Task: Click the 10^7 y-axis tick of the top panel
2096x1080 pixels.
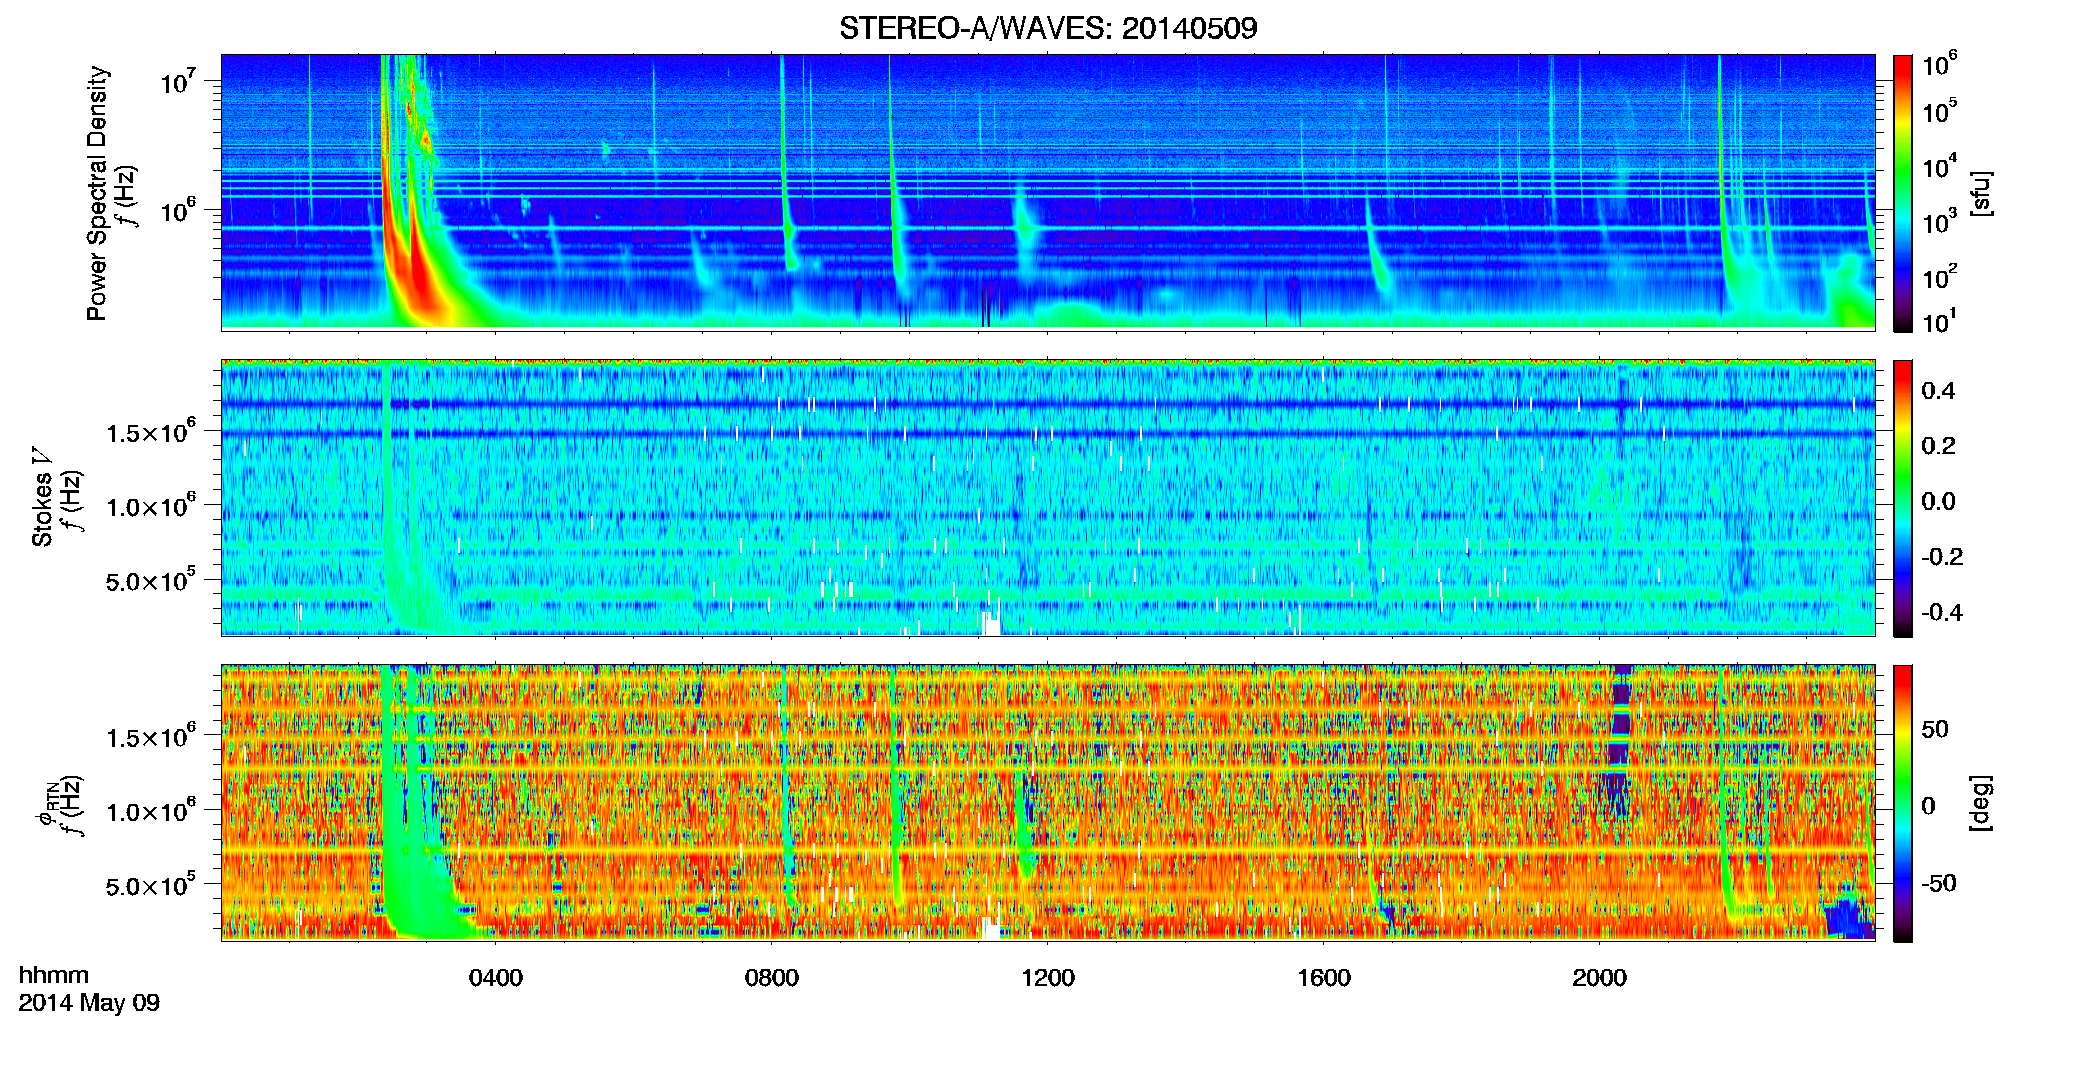Action: click(x=178, y=80)
